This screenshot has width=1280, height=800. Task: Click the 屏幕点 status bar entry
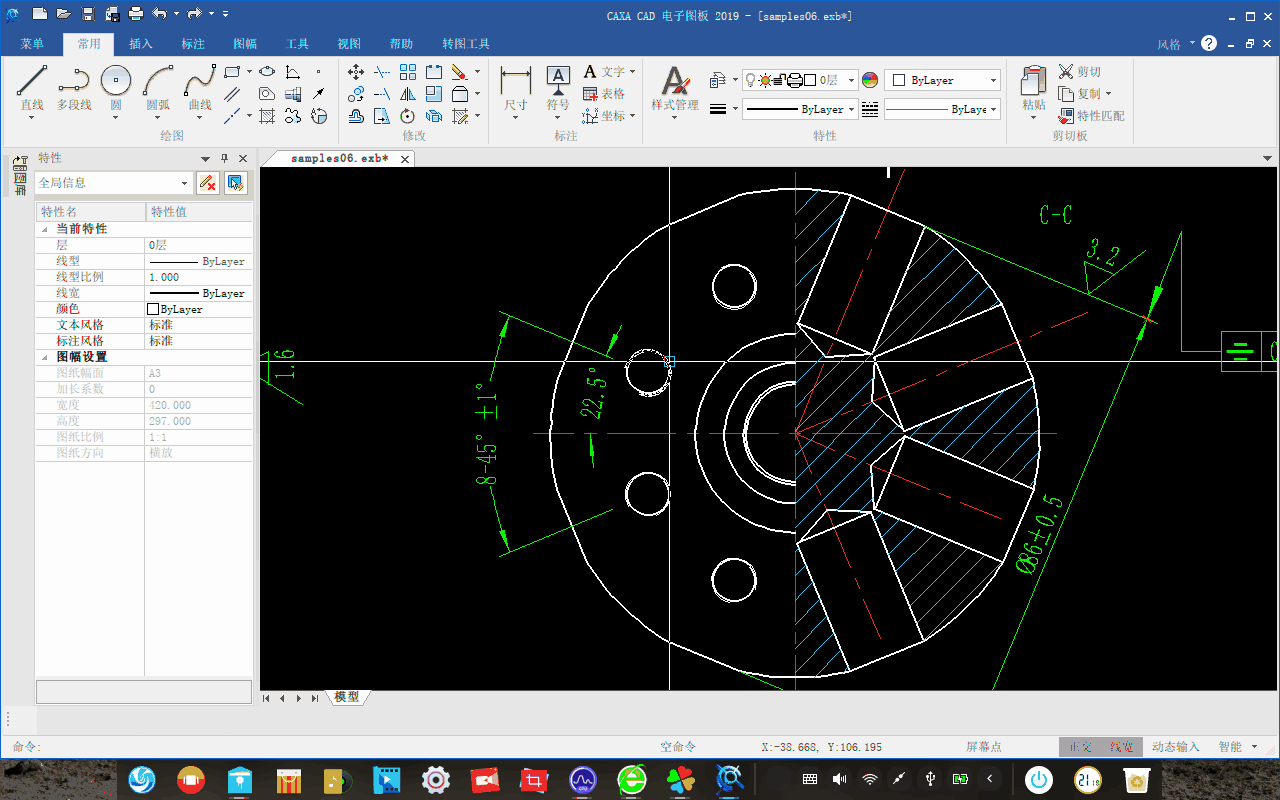pyautogui.click(x=984, y=747)
